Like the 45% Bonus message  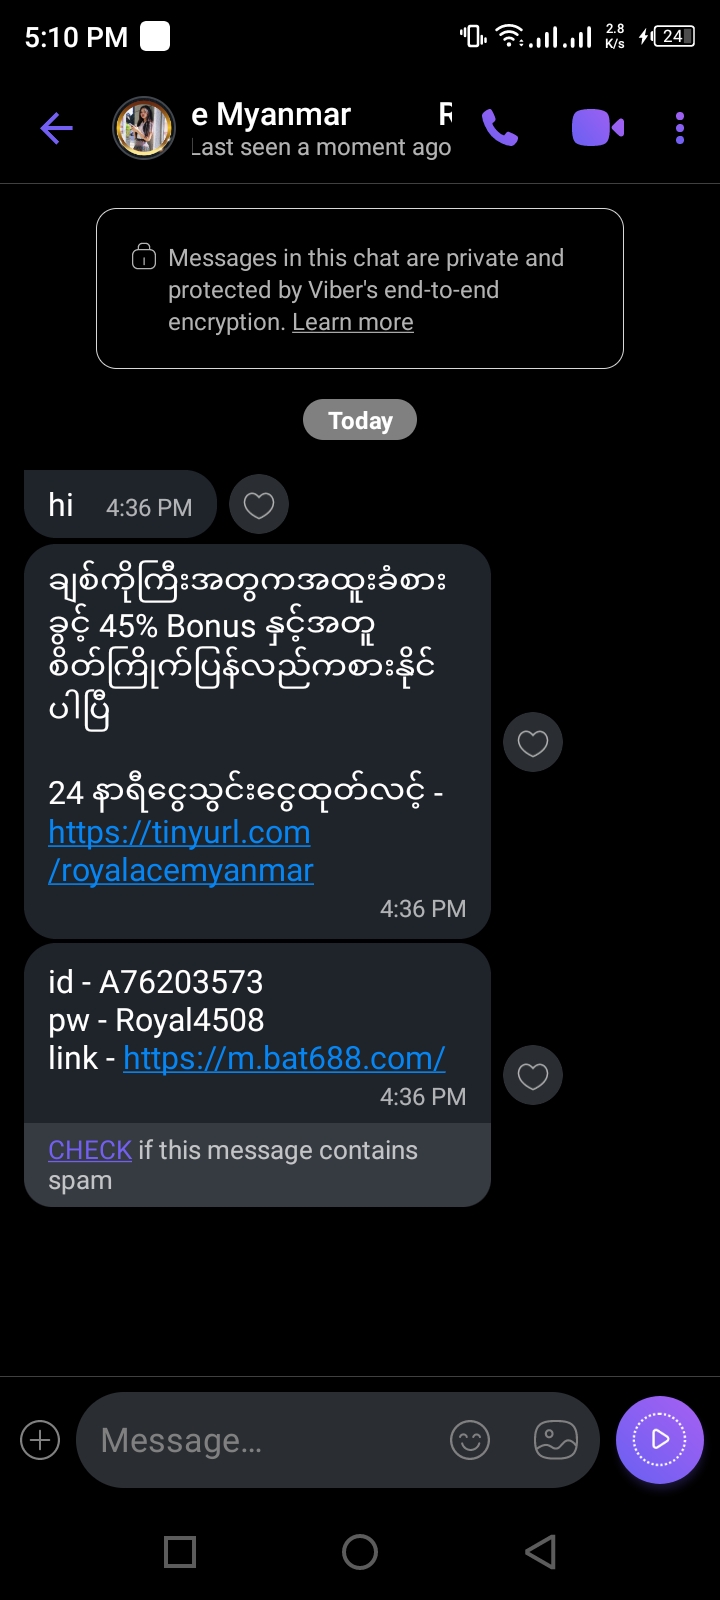[533, 742]
